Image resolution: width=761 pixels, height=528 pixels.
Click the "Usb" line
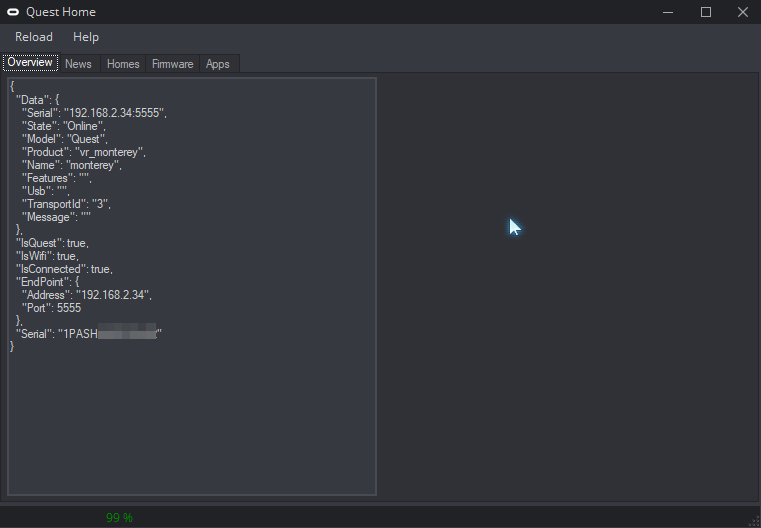point(46,191)
